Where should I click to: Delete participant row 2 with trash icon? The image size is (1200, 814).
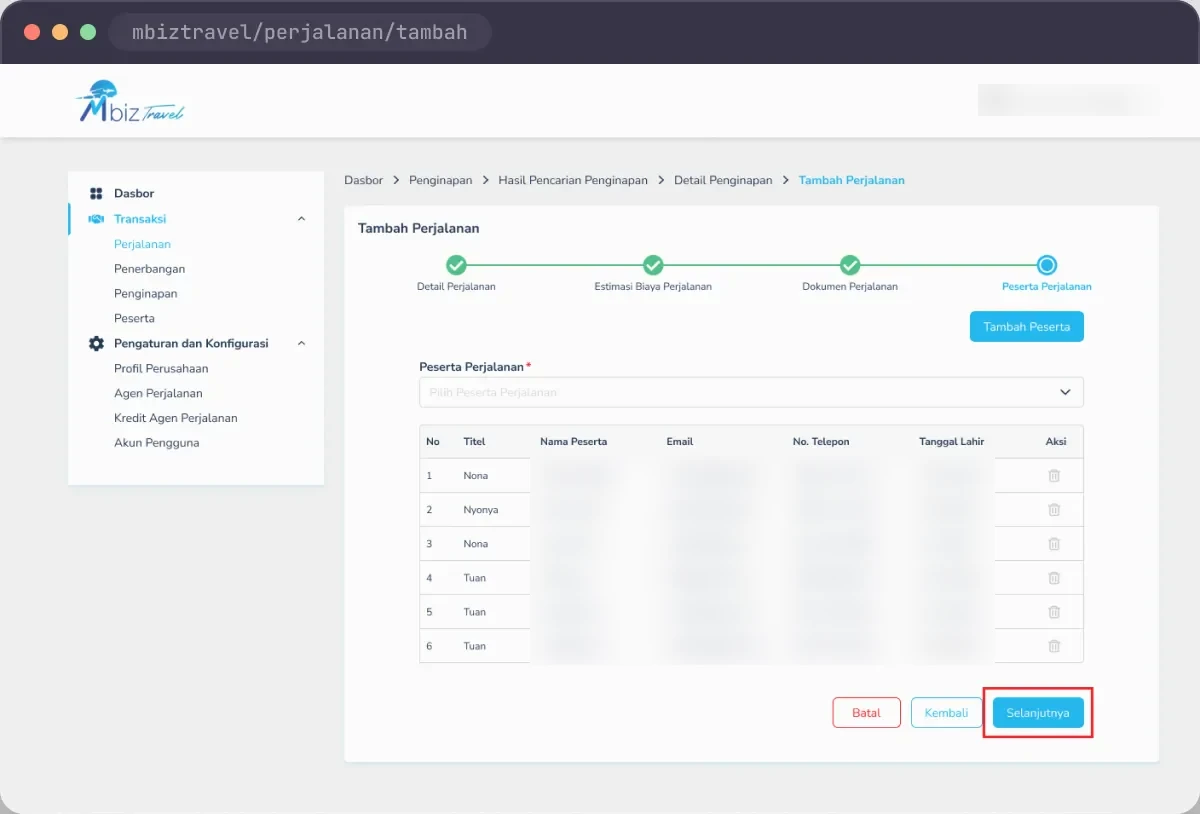[1054, 510]
